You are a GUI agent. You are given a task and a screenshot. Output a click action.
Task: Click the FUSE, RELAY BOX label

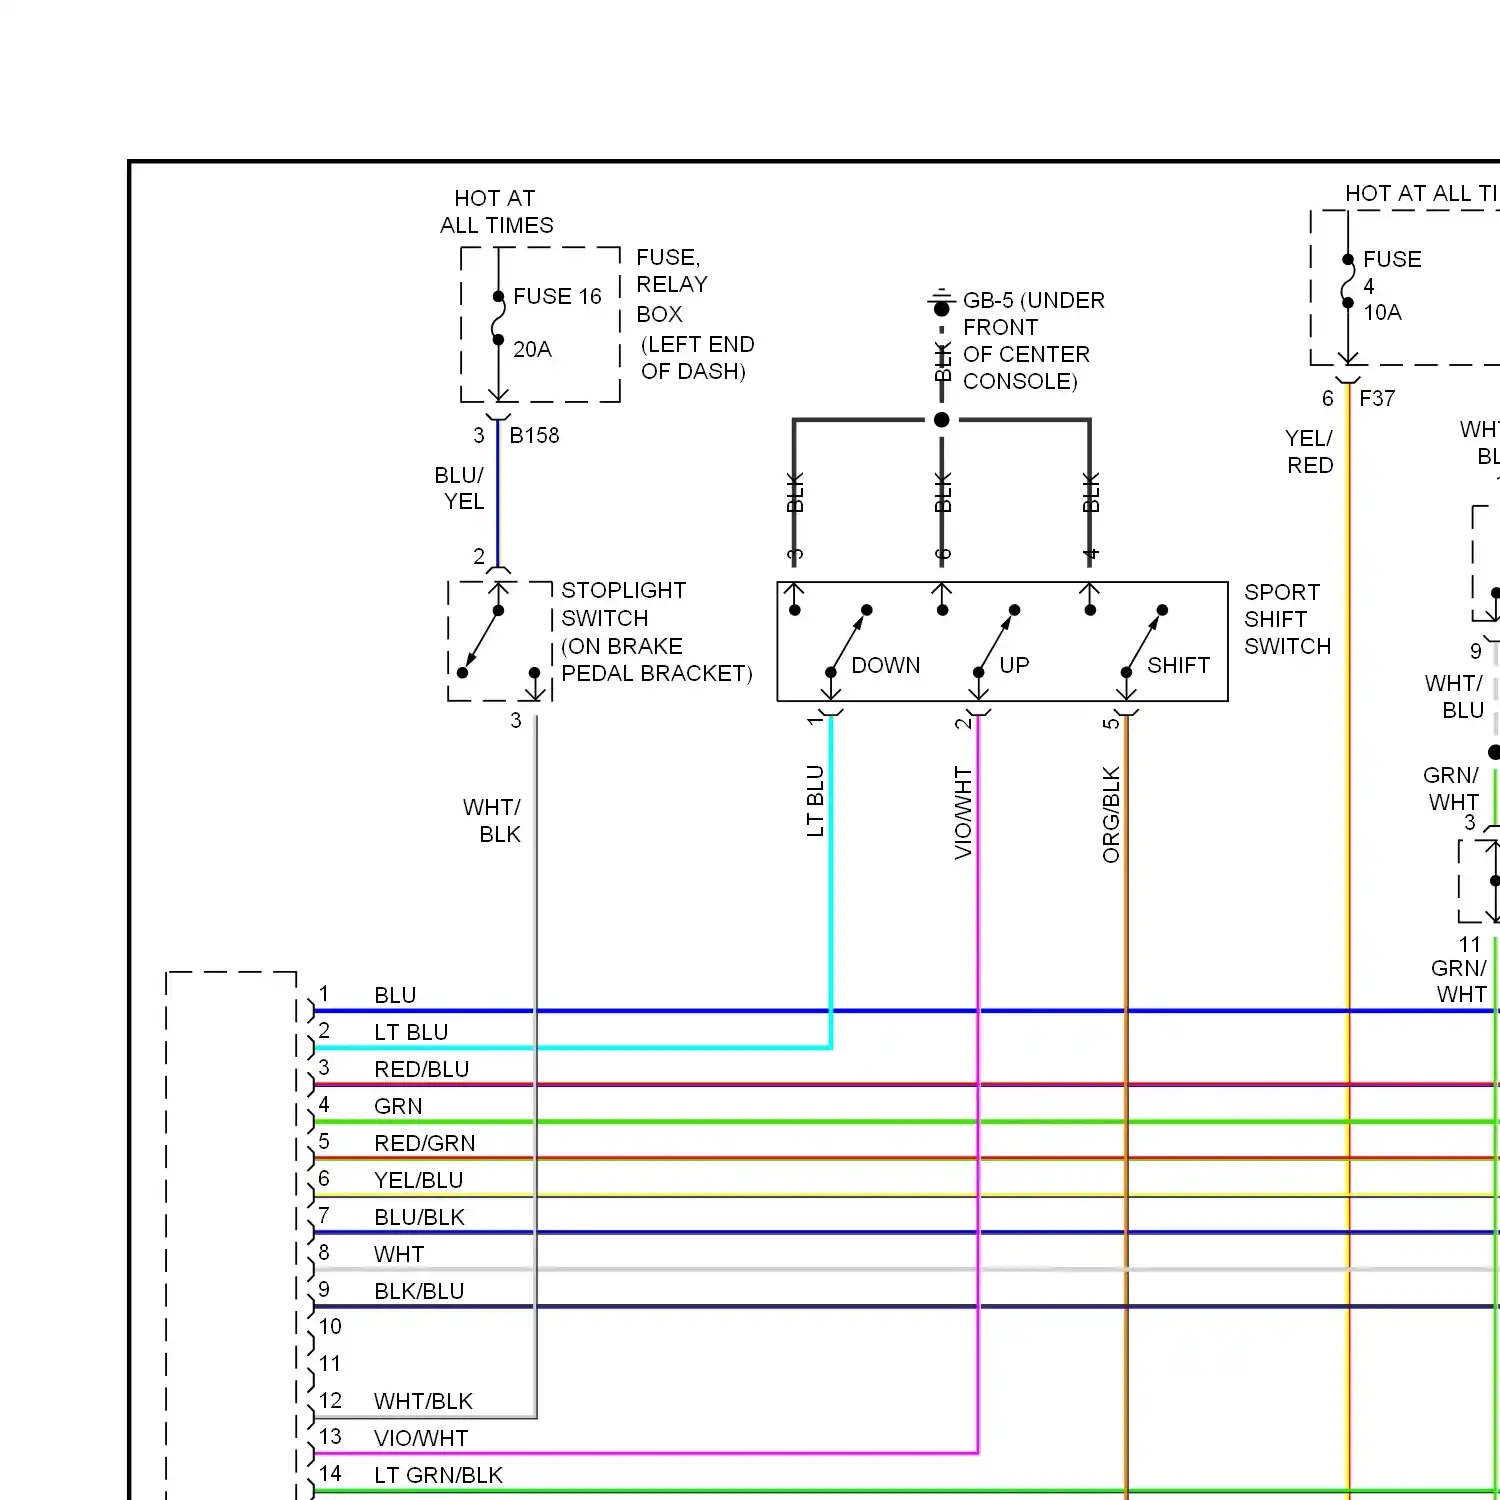(x=672, y=285)
